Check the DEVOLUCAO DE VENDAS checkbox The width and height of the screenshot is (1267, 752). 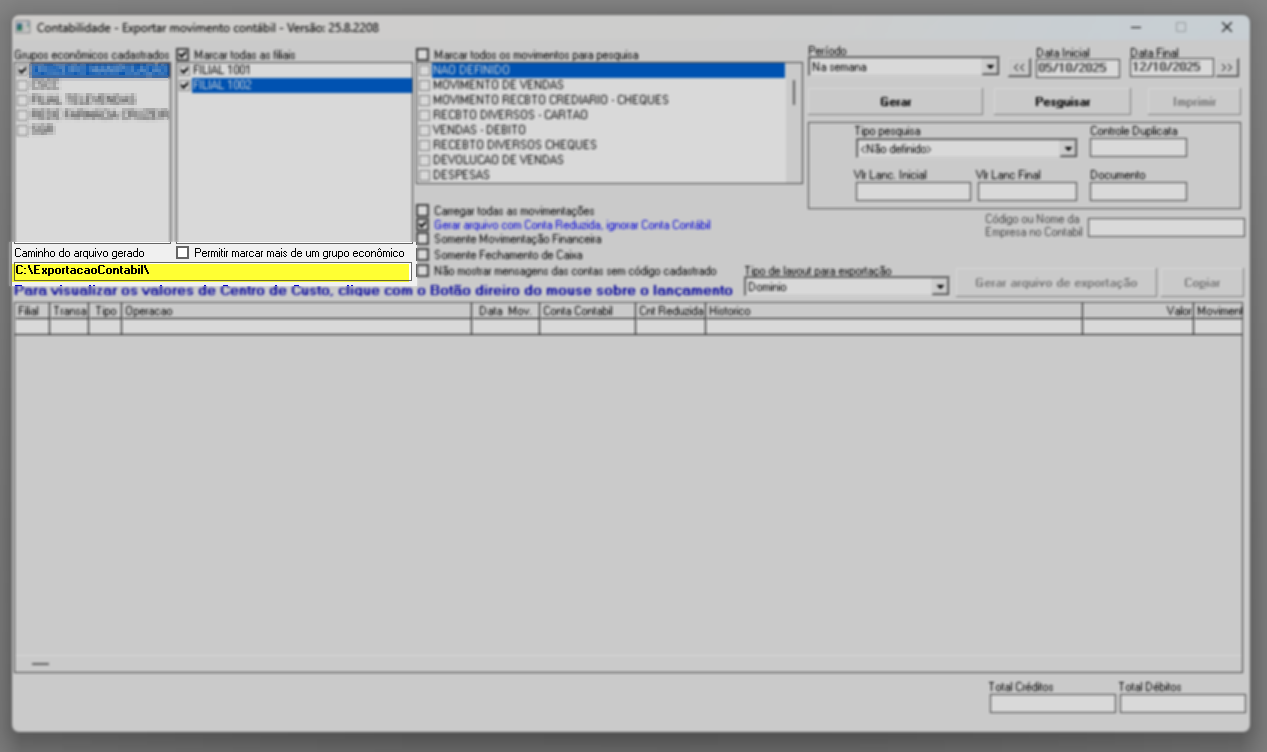(x=425, y=160)
